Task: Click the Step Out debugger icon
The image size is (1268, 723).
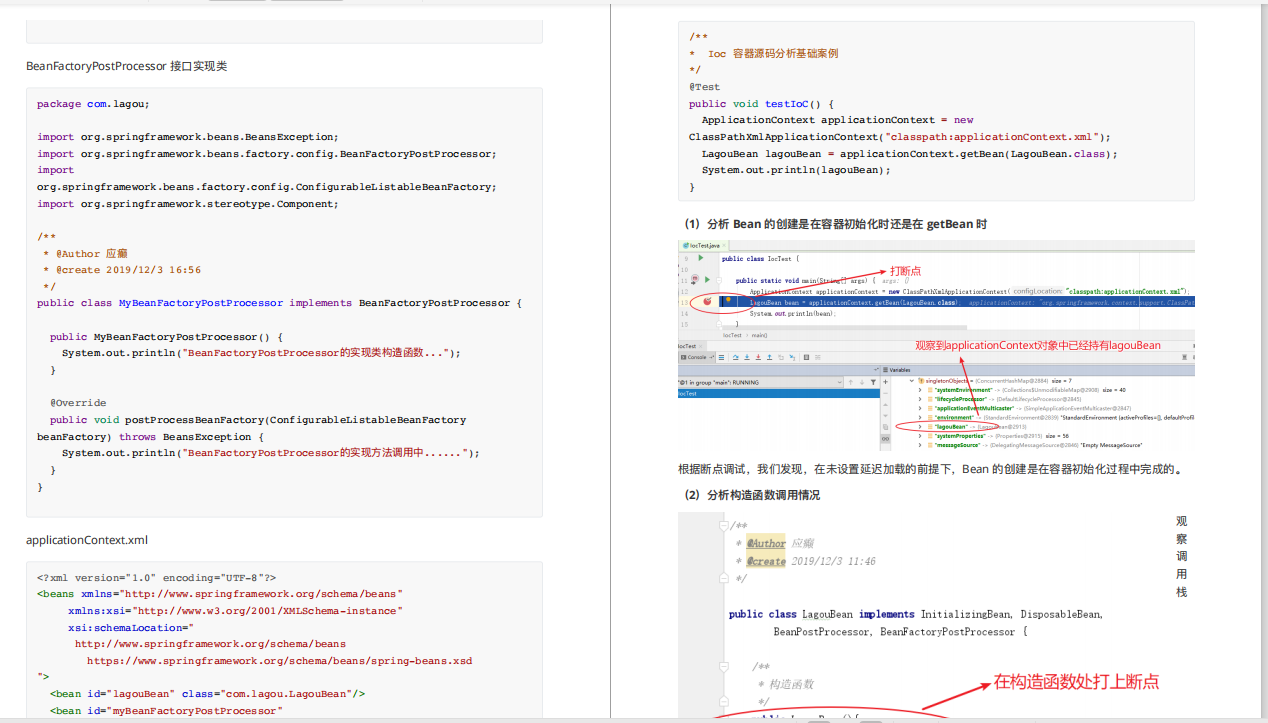Action: click(769, 357)
